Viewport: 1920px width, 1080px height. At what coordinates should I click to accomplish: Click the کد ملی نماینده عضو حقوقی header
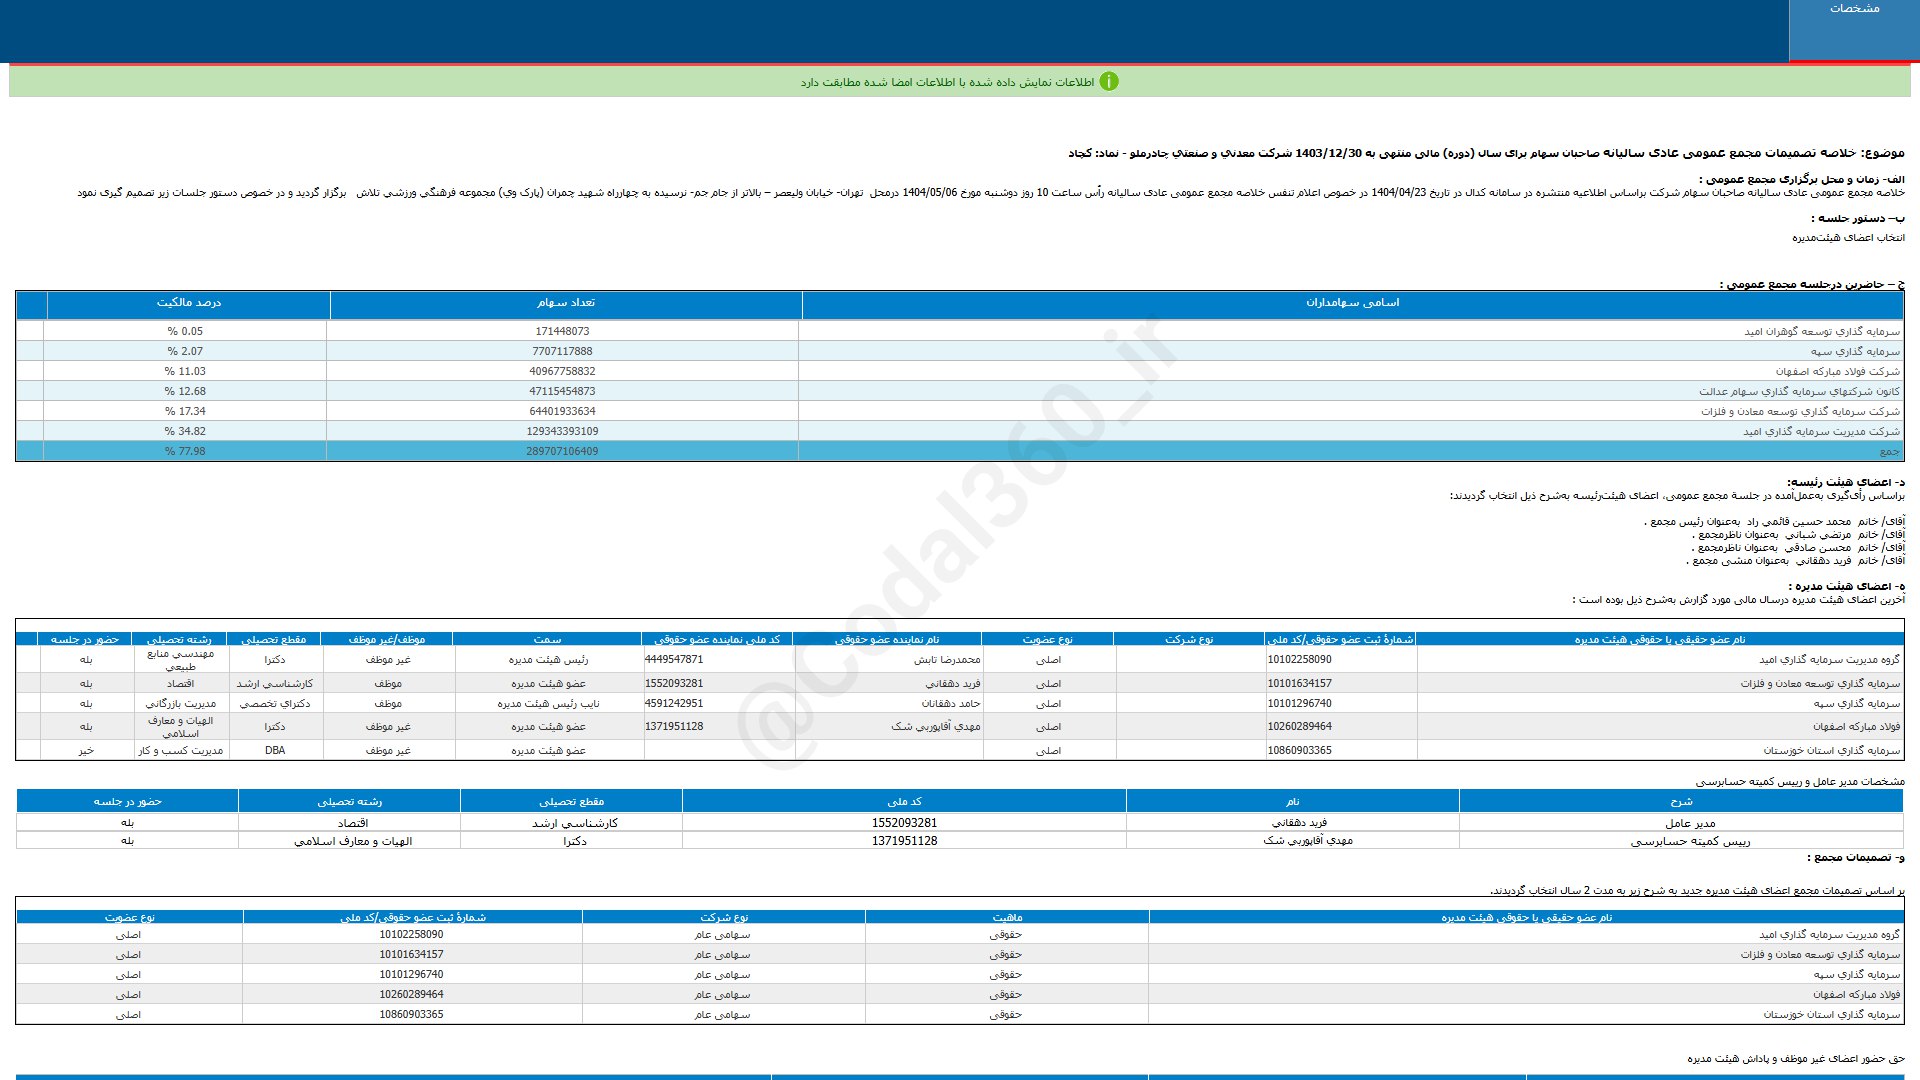coord(717,639)
